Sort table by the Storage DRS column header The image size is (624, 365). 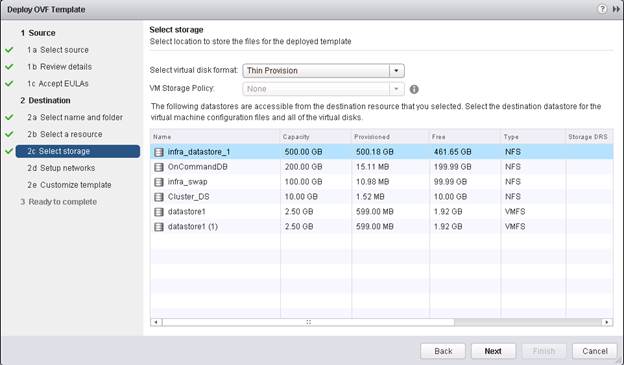[589, 137]
